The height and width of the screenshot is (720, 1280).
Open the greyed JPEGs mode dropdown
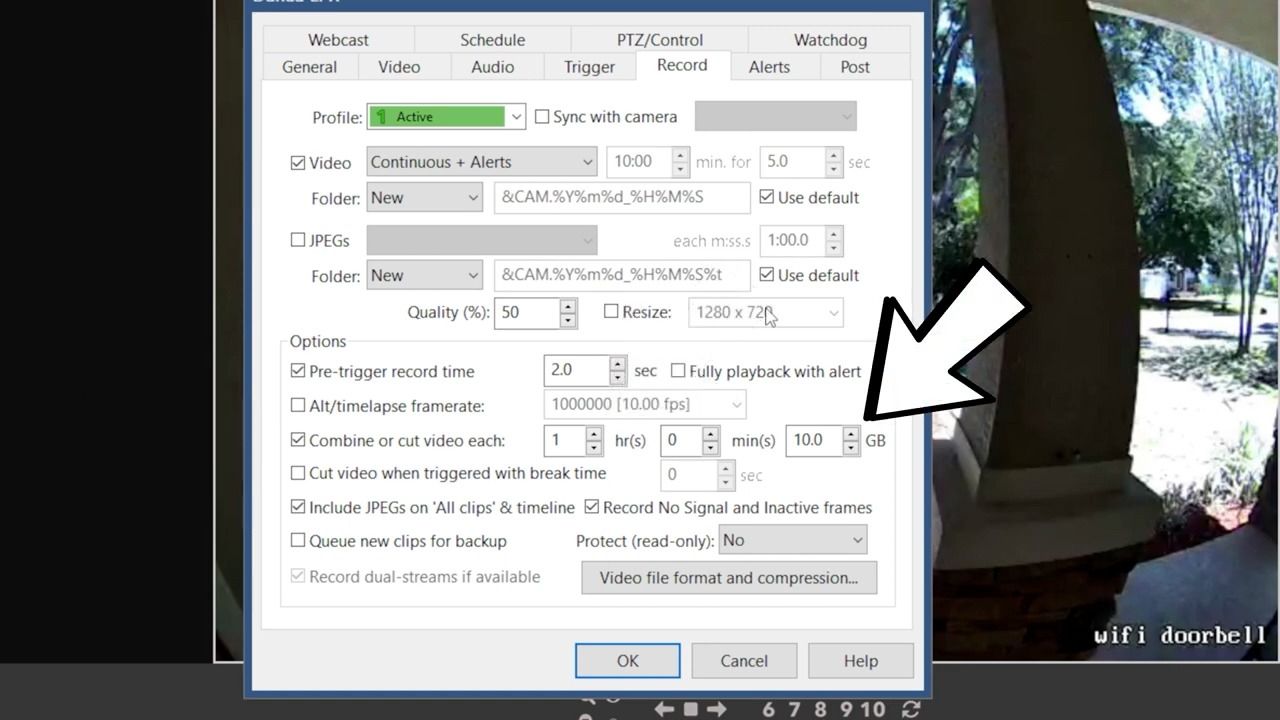[x=482, y=240]
